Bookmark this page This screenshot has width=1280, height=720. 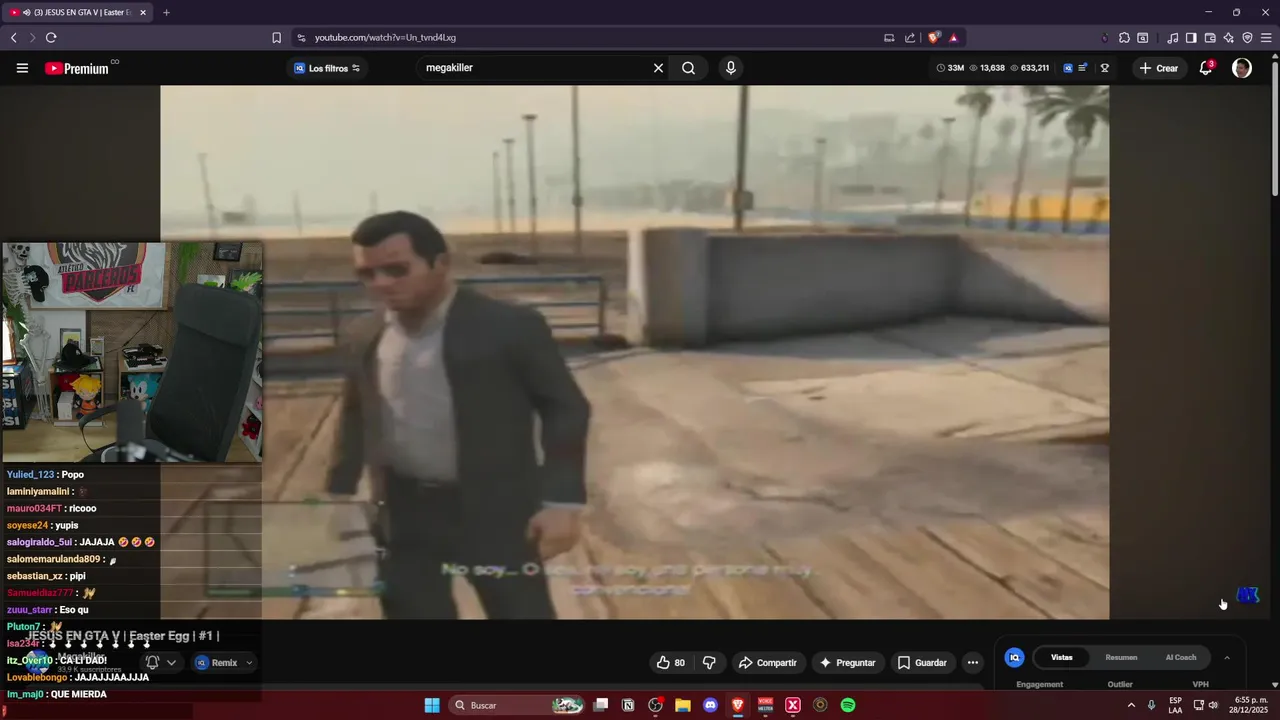click(277, 37)
